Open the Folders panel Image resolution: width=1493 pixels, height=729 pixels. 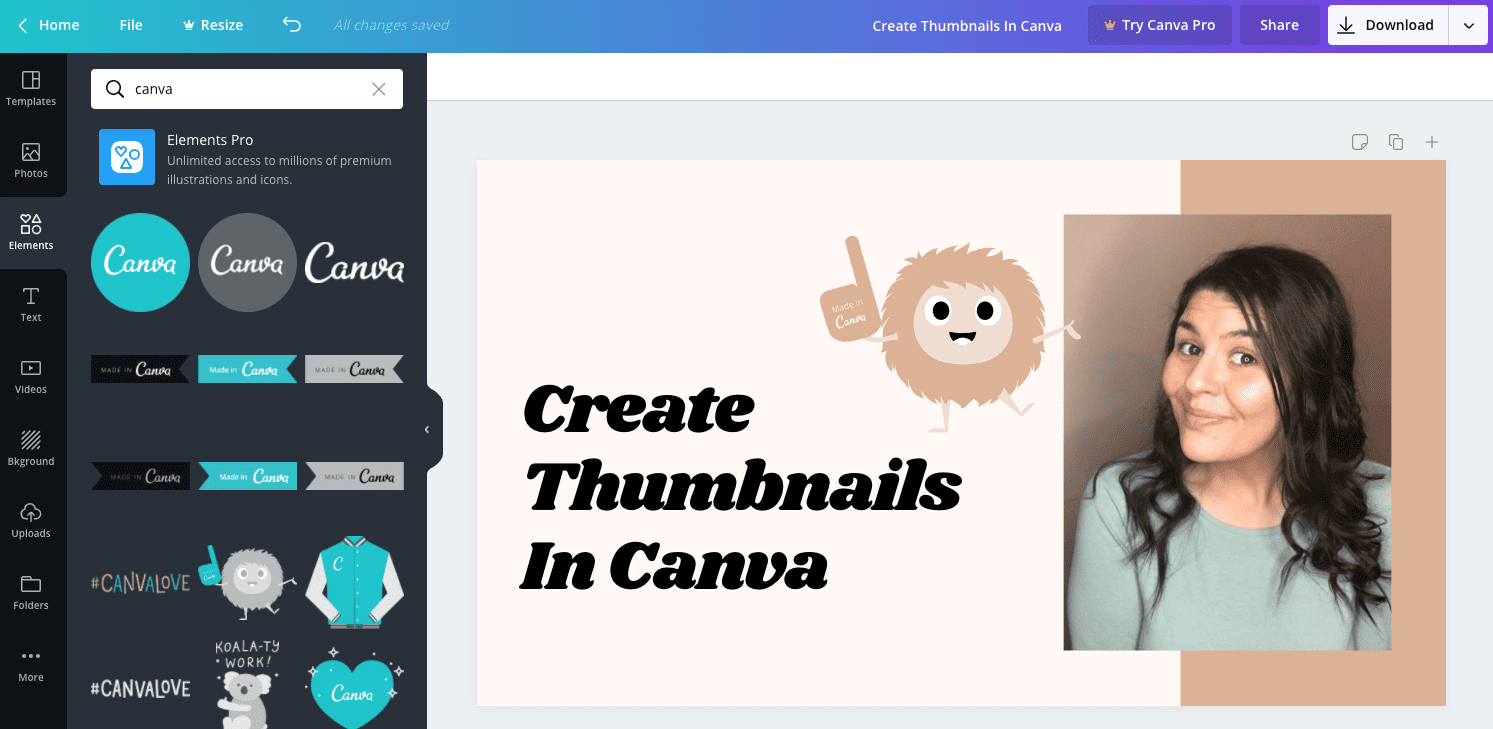pyautogui.click(x=31, y=593)
